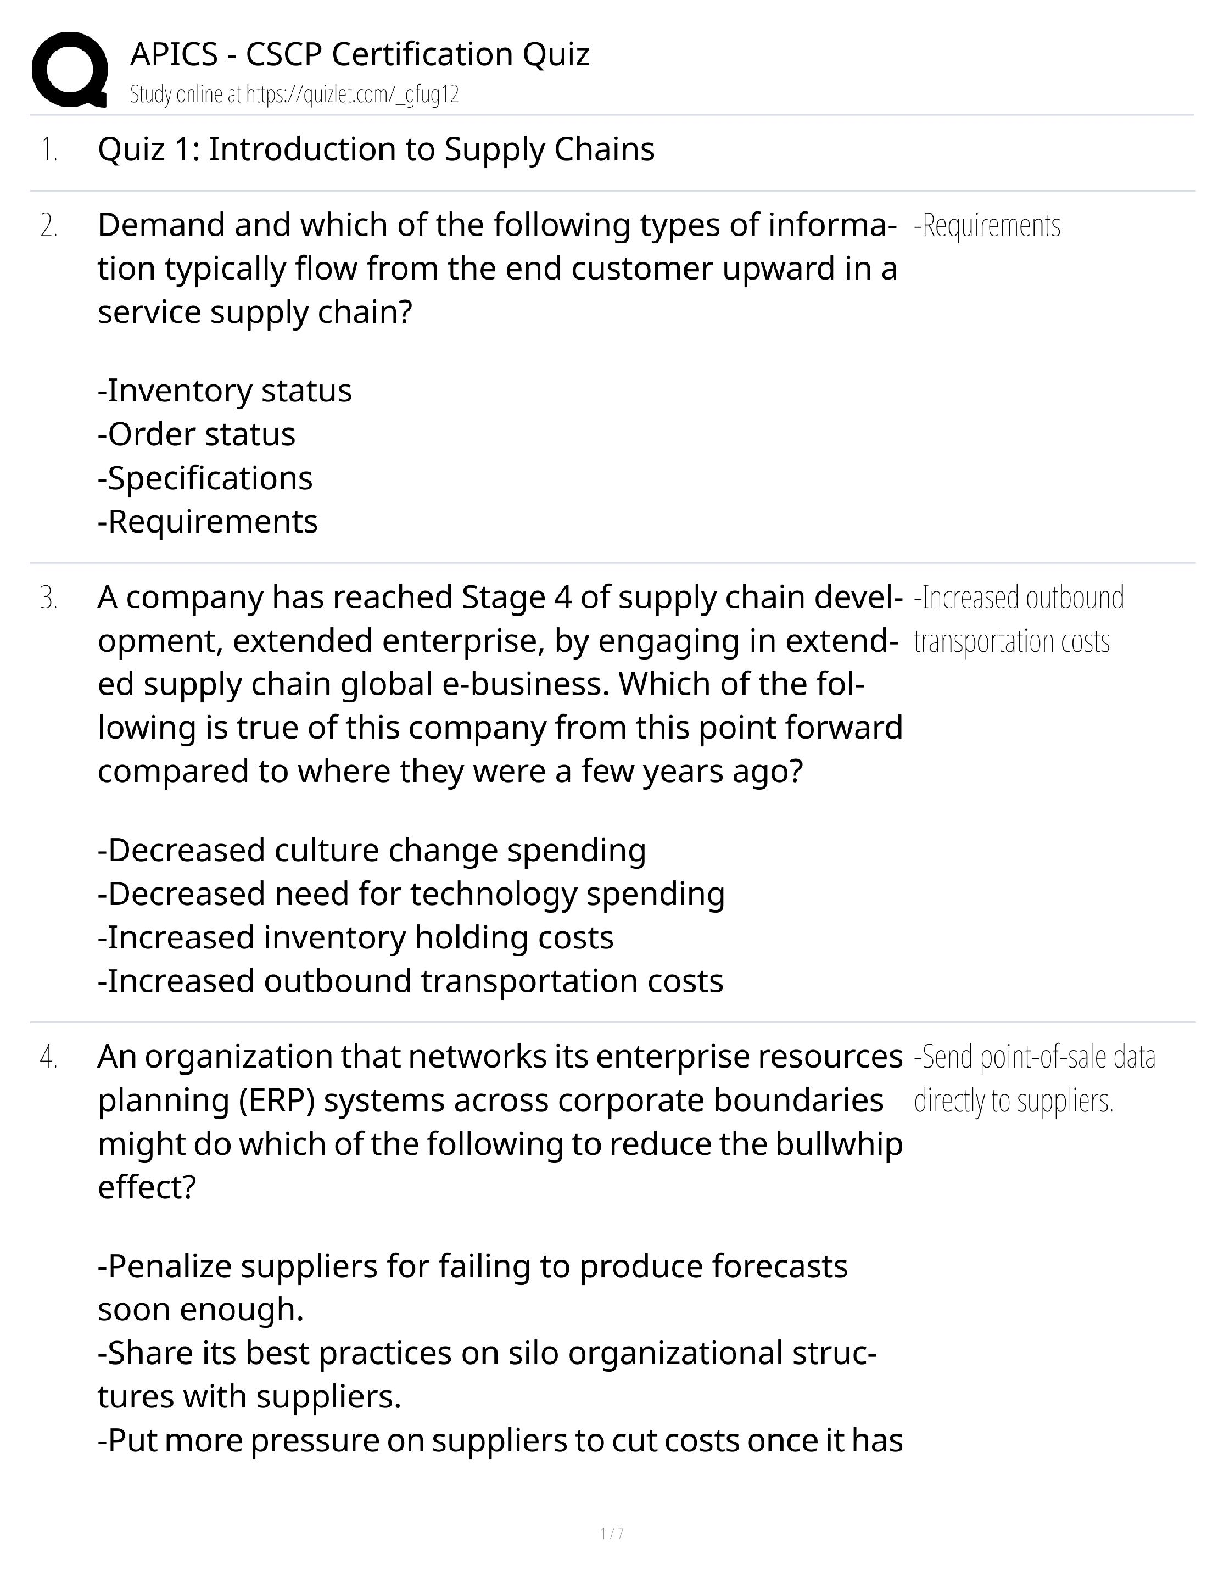Click the APICS - CSCP Certification Quiz title

coord(360,54)
